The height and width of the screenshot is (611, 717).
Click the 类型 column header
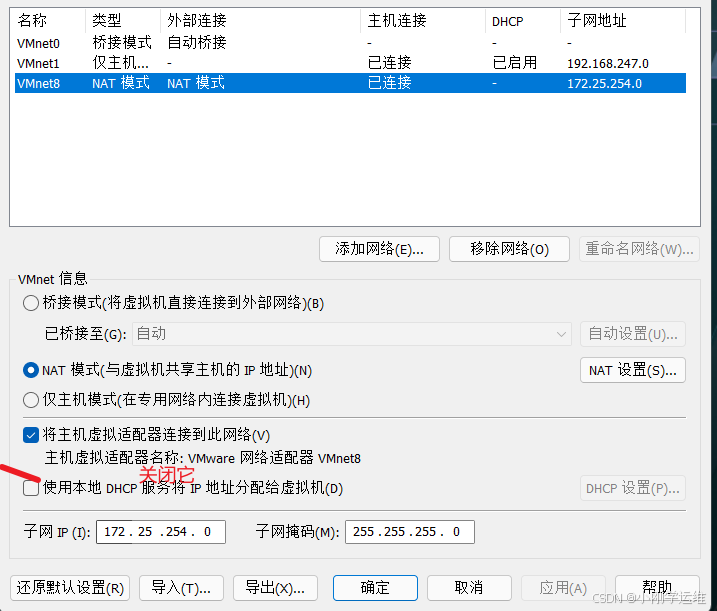(x=107, y=21)
